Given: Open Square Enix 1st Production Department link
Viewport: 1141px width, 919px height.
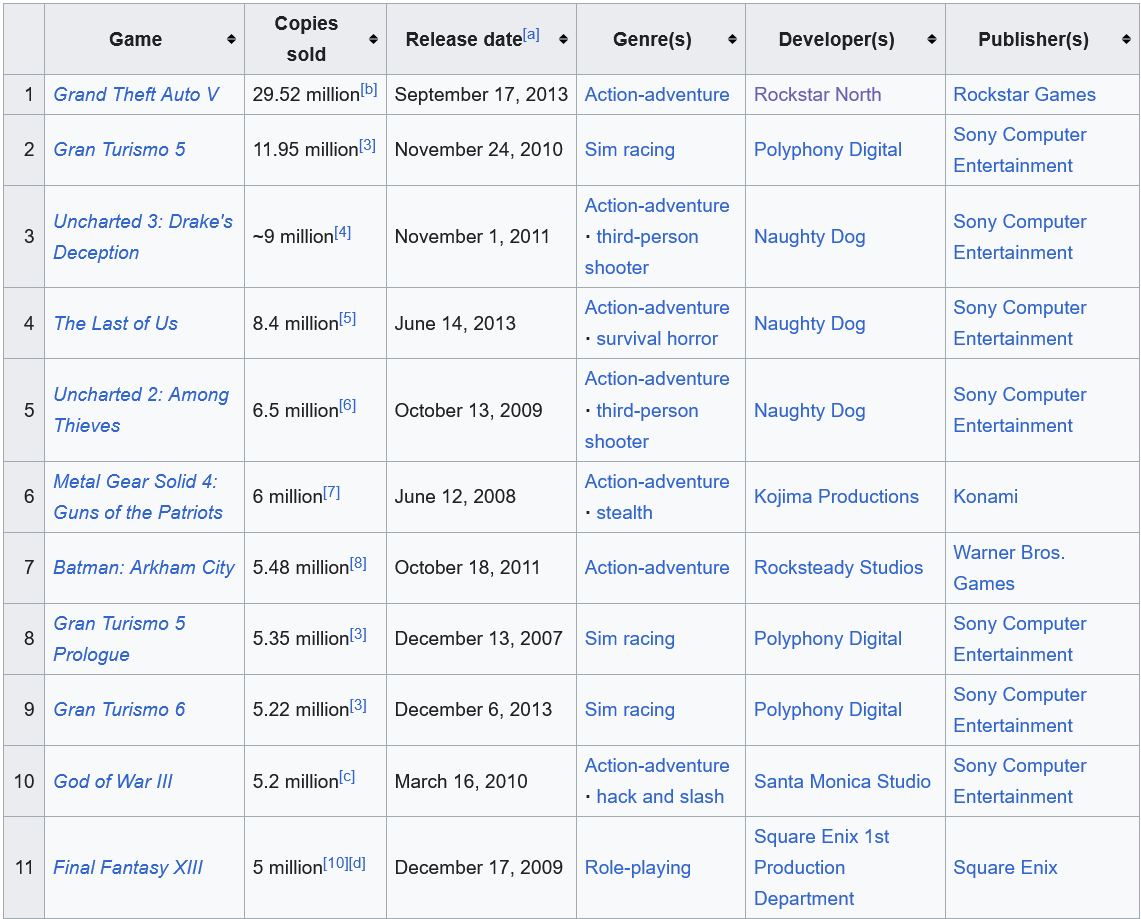Looking at the screenshot, I should point(822,867).
